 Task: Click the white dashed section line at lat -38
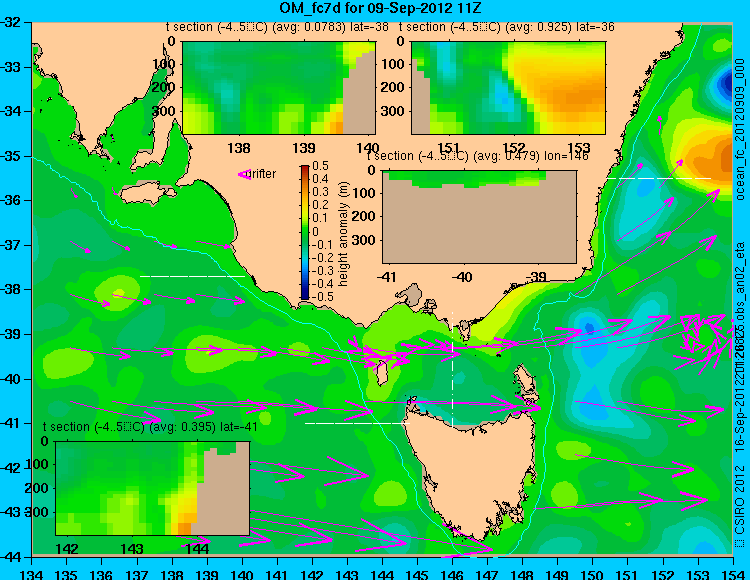192,276
